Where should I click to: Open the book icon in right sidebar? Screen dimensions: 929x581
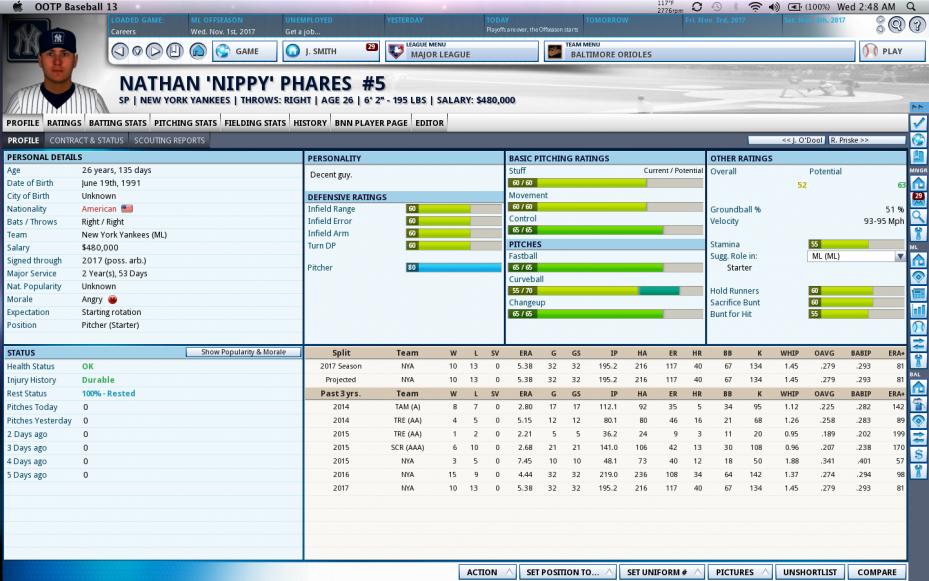(918, 156)
